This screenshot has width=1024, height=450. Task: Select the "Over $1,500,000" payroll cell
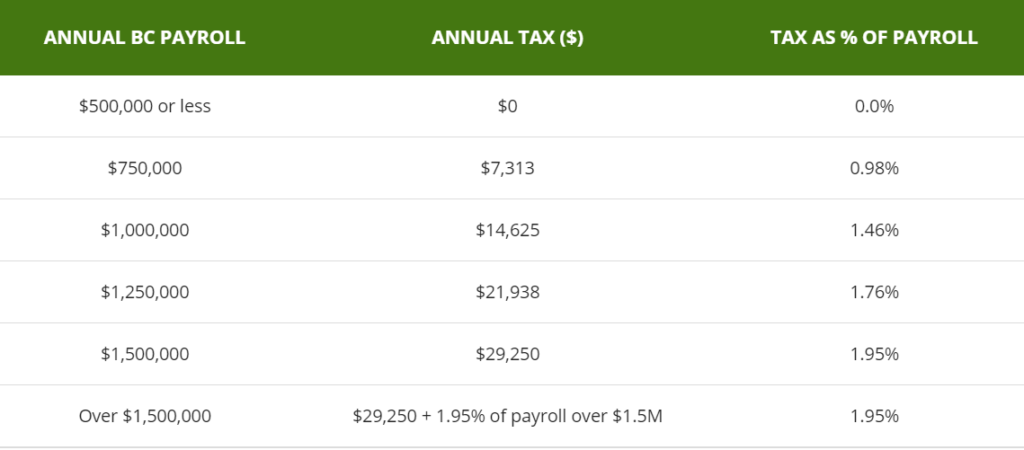pos(145,416)
